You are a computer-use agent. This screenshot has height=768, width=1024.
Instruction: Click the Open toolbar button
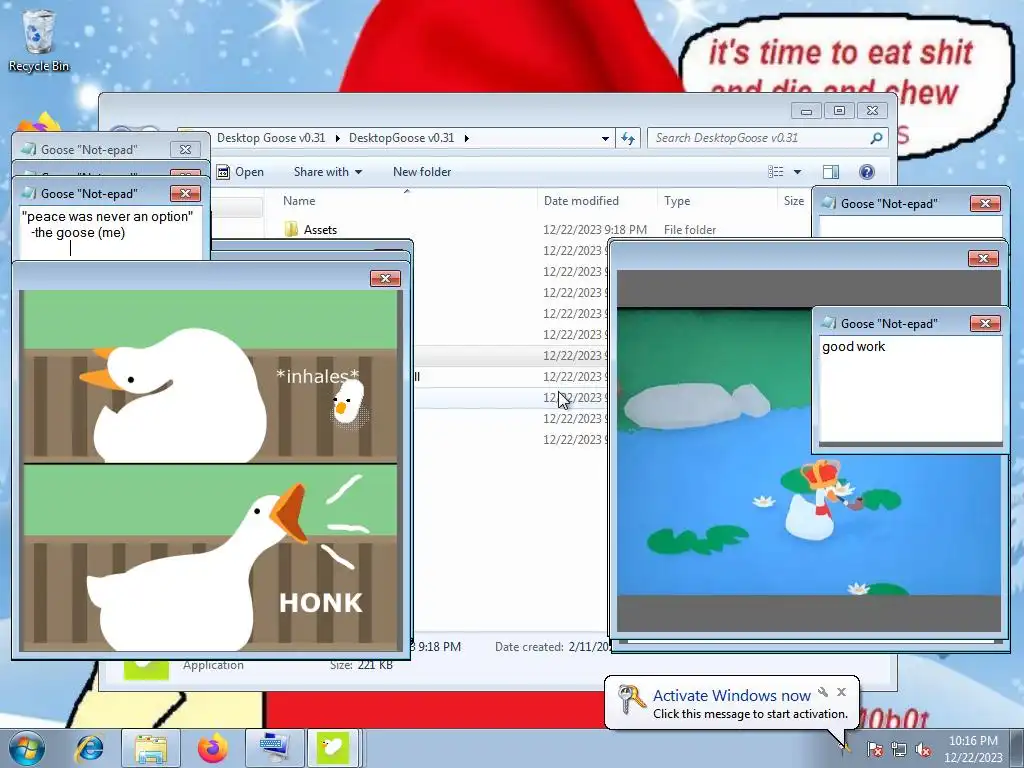(x=240, y=172)
